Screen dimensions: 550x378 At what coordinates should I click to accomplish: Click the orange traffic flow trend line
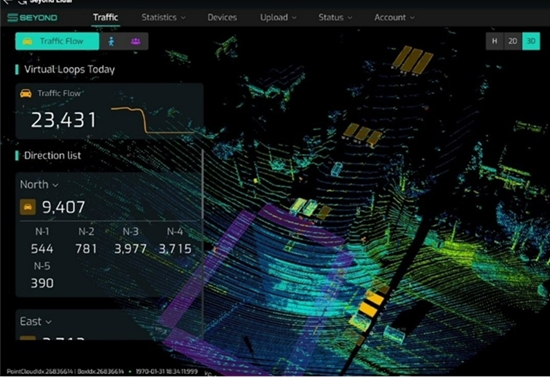[152, 120]
